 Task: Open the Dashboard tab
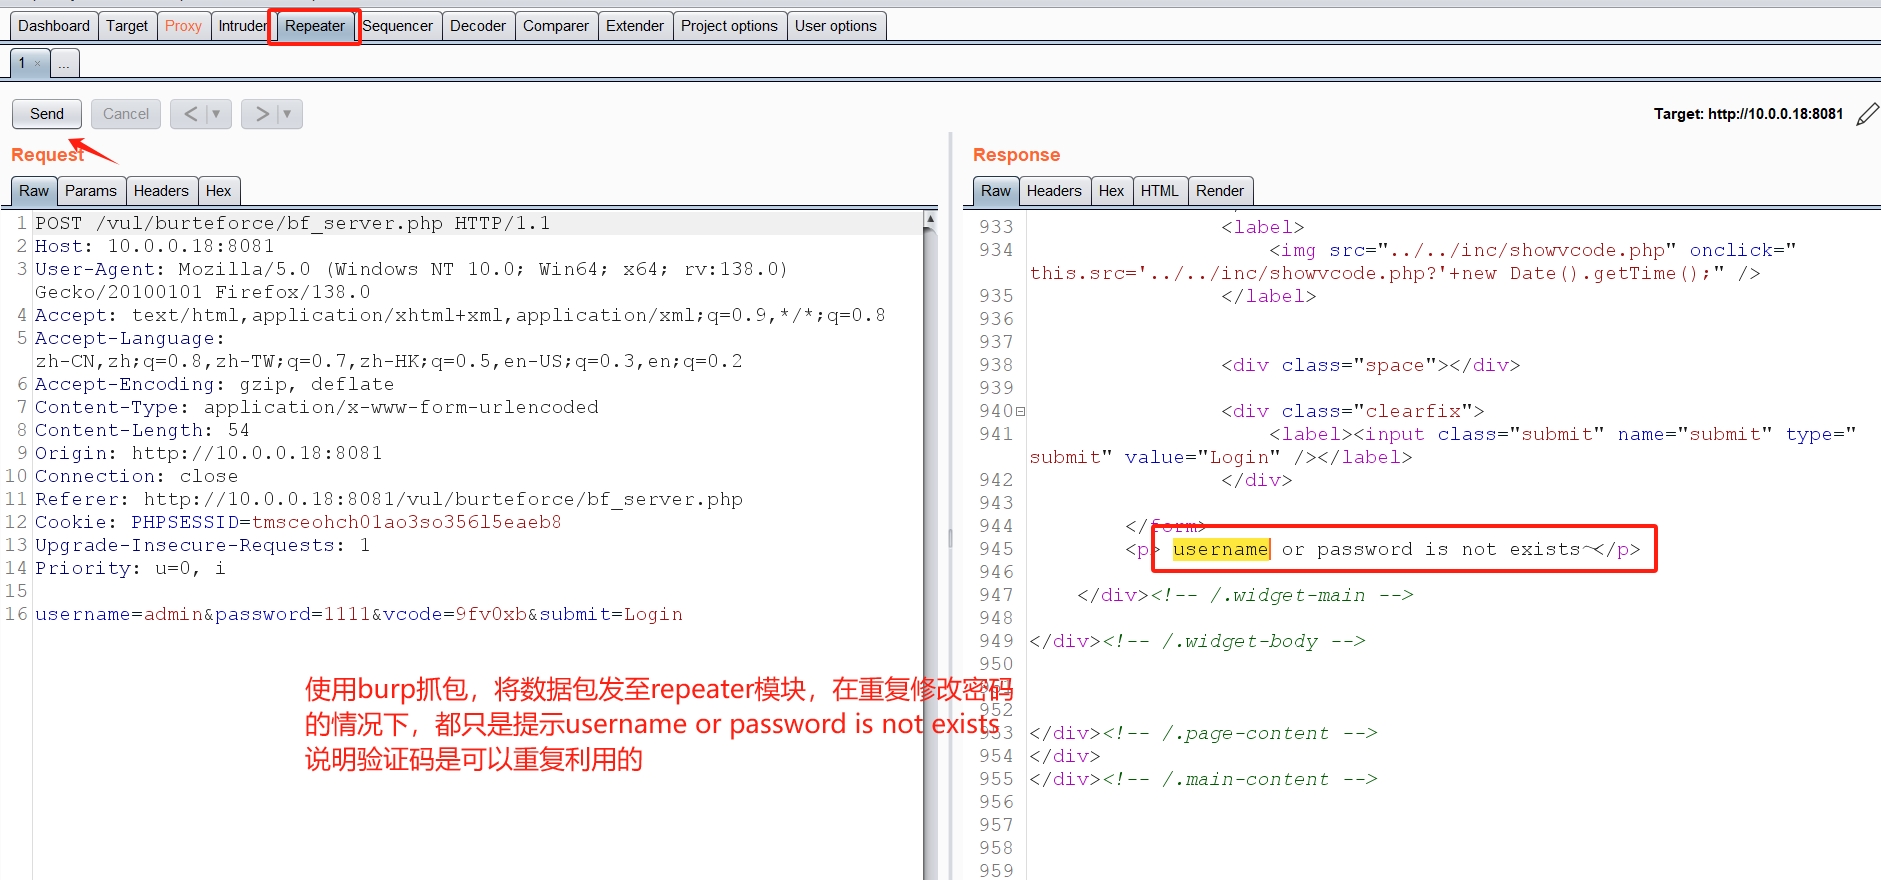point(54,26)
